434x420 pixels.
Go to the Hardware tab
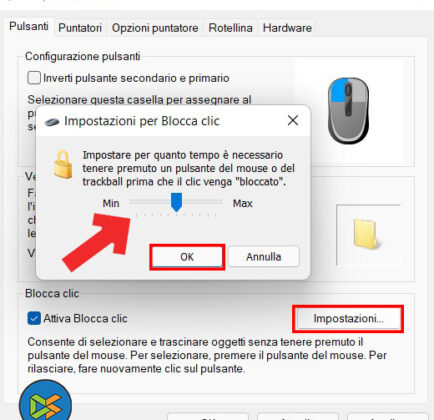tap(287, 28)
